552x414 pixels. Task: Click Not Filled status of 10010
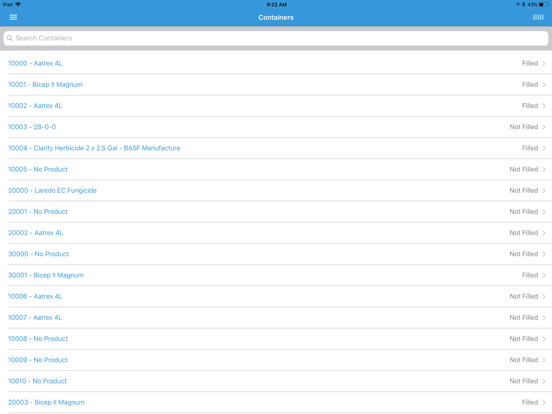pos(524,381)
